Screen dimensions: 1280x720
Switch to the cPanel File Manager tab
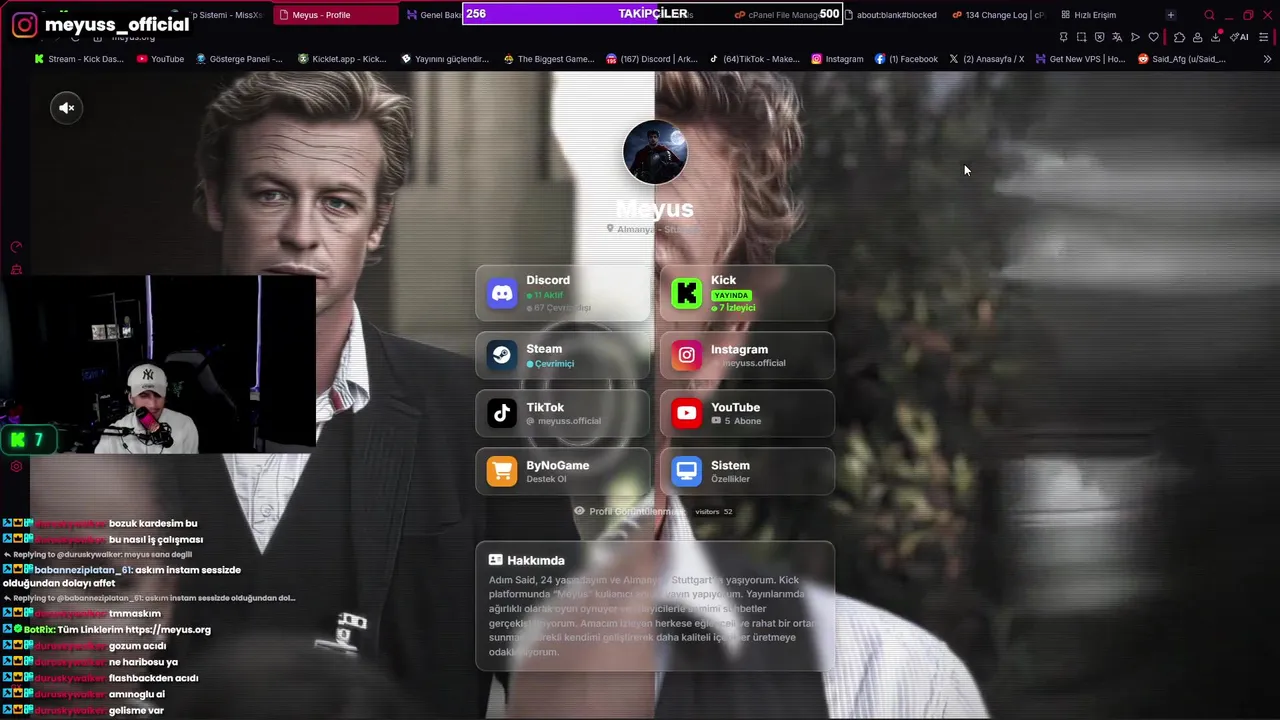point(786,15)
